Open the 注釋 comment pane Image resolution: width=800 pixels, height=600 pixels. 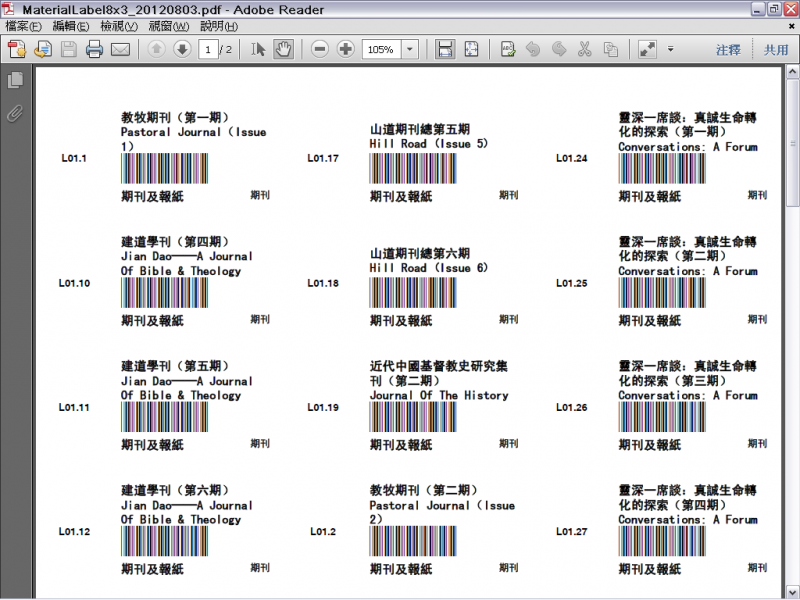728,50
